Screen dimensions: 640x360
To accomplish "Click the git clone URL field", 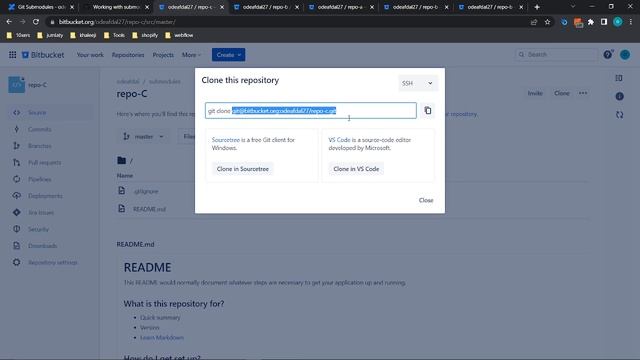I will coord(311,111).
